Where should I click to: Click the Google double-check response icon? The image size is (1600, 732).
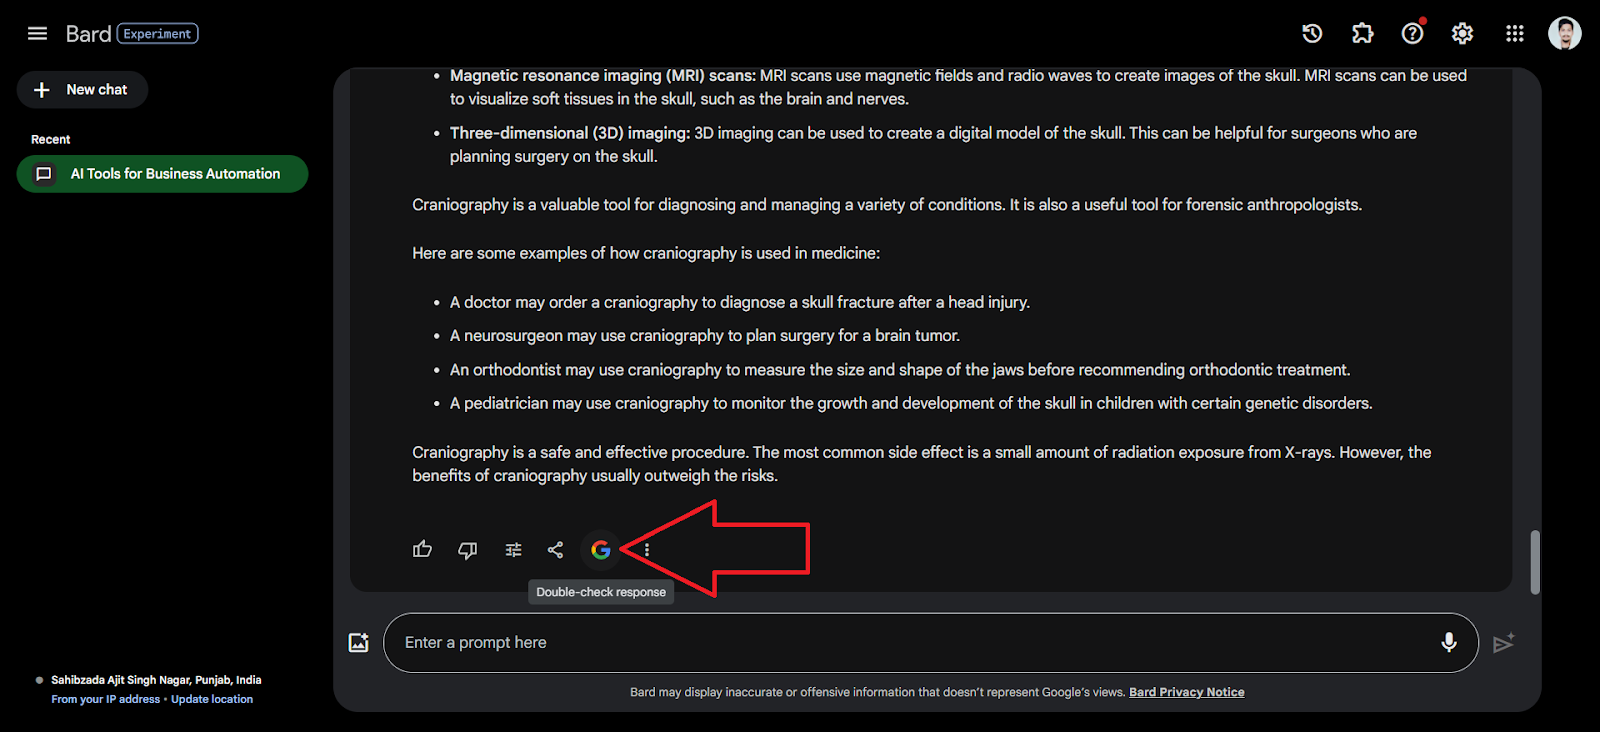pyautogui.click(x=600, y=550)
